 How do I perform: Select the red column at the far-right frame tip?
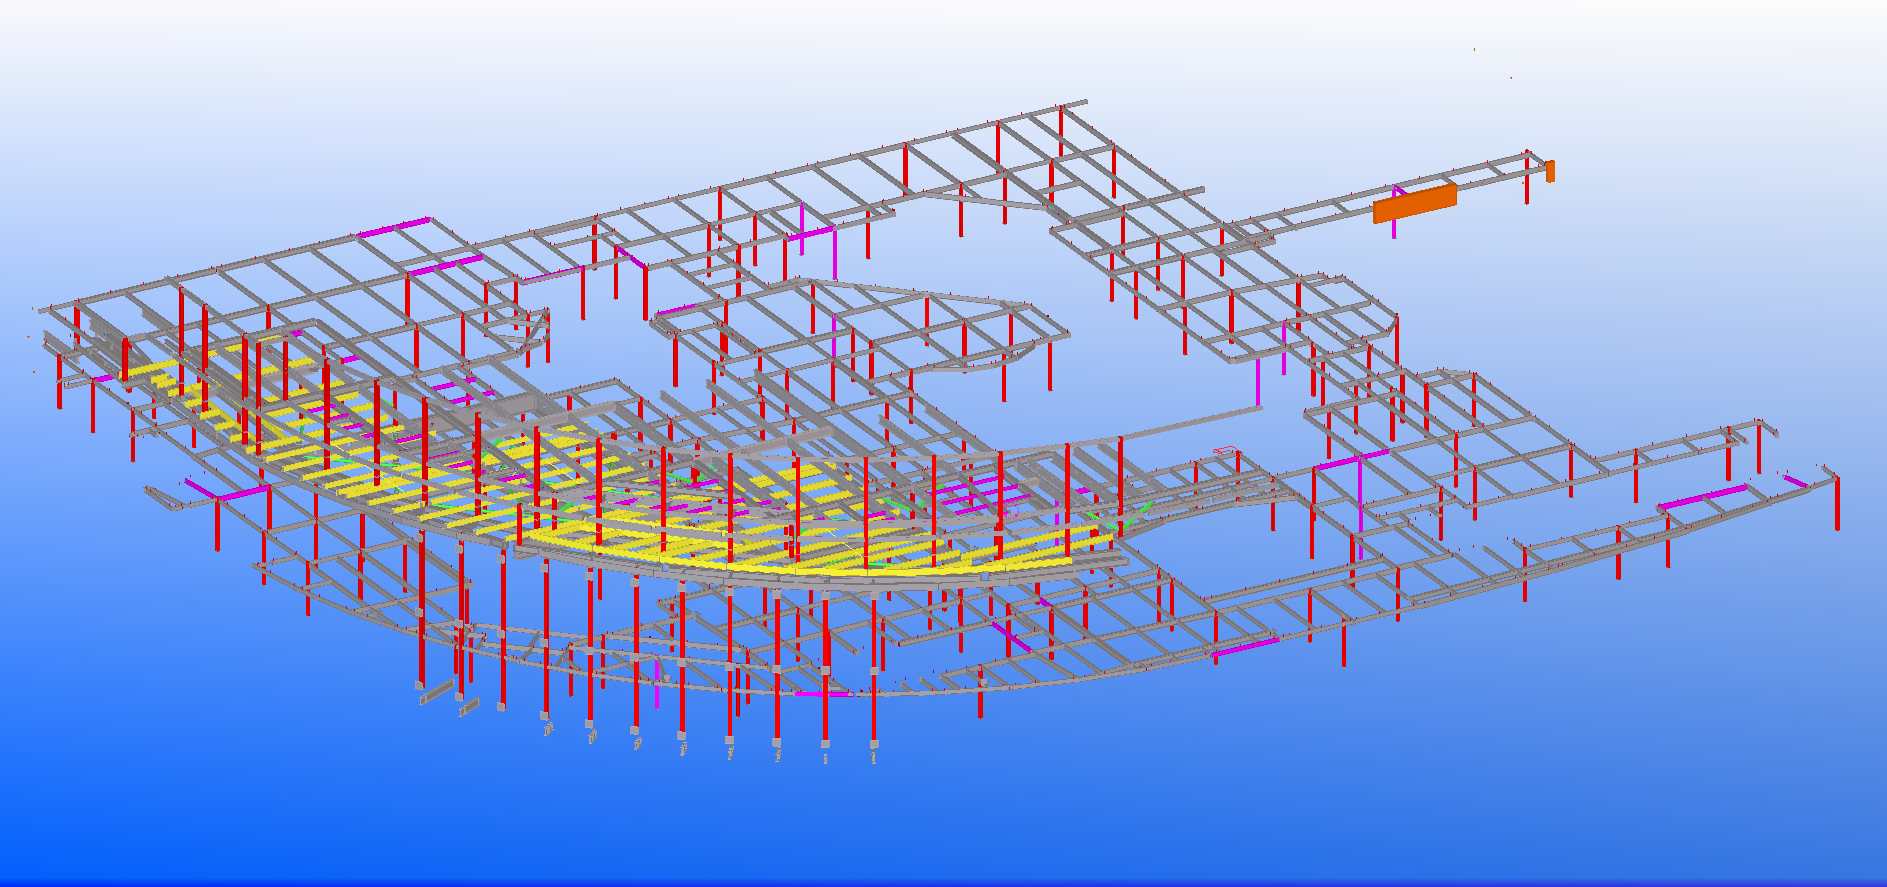coord(1837,504)
